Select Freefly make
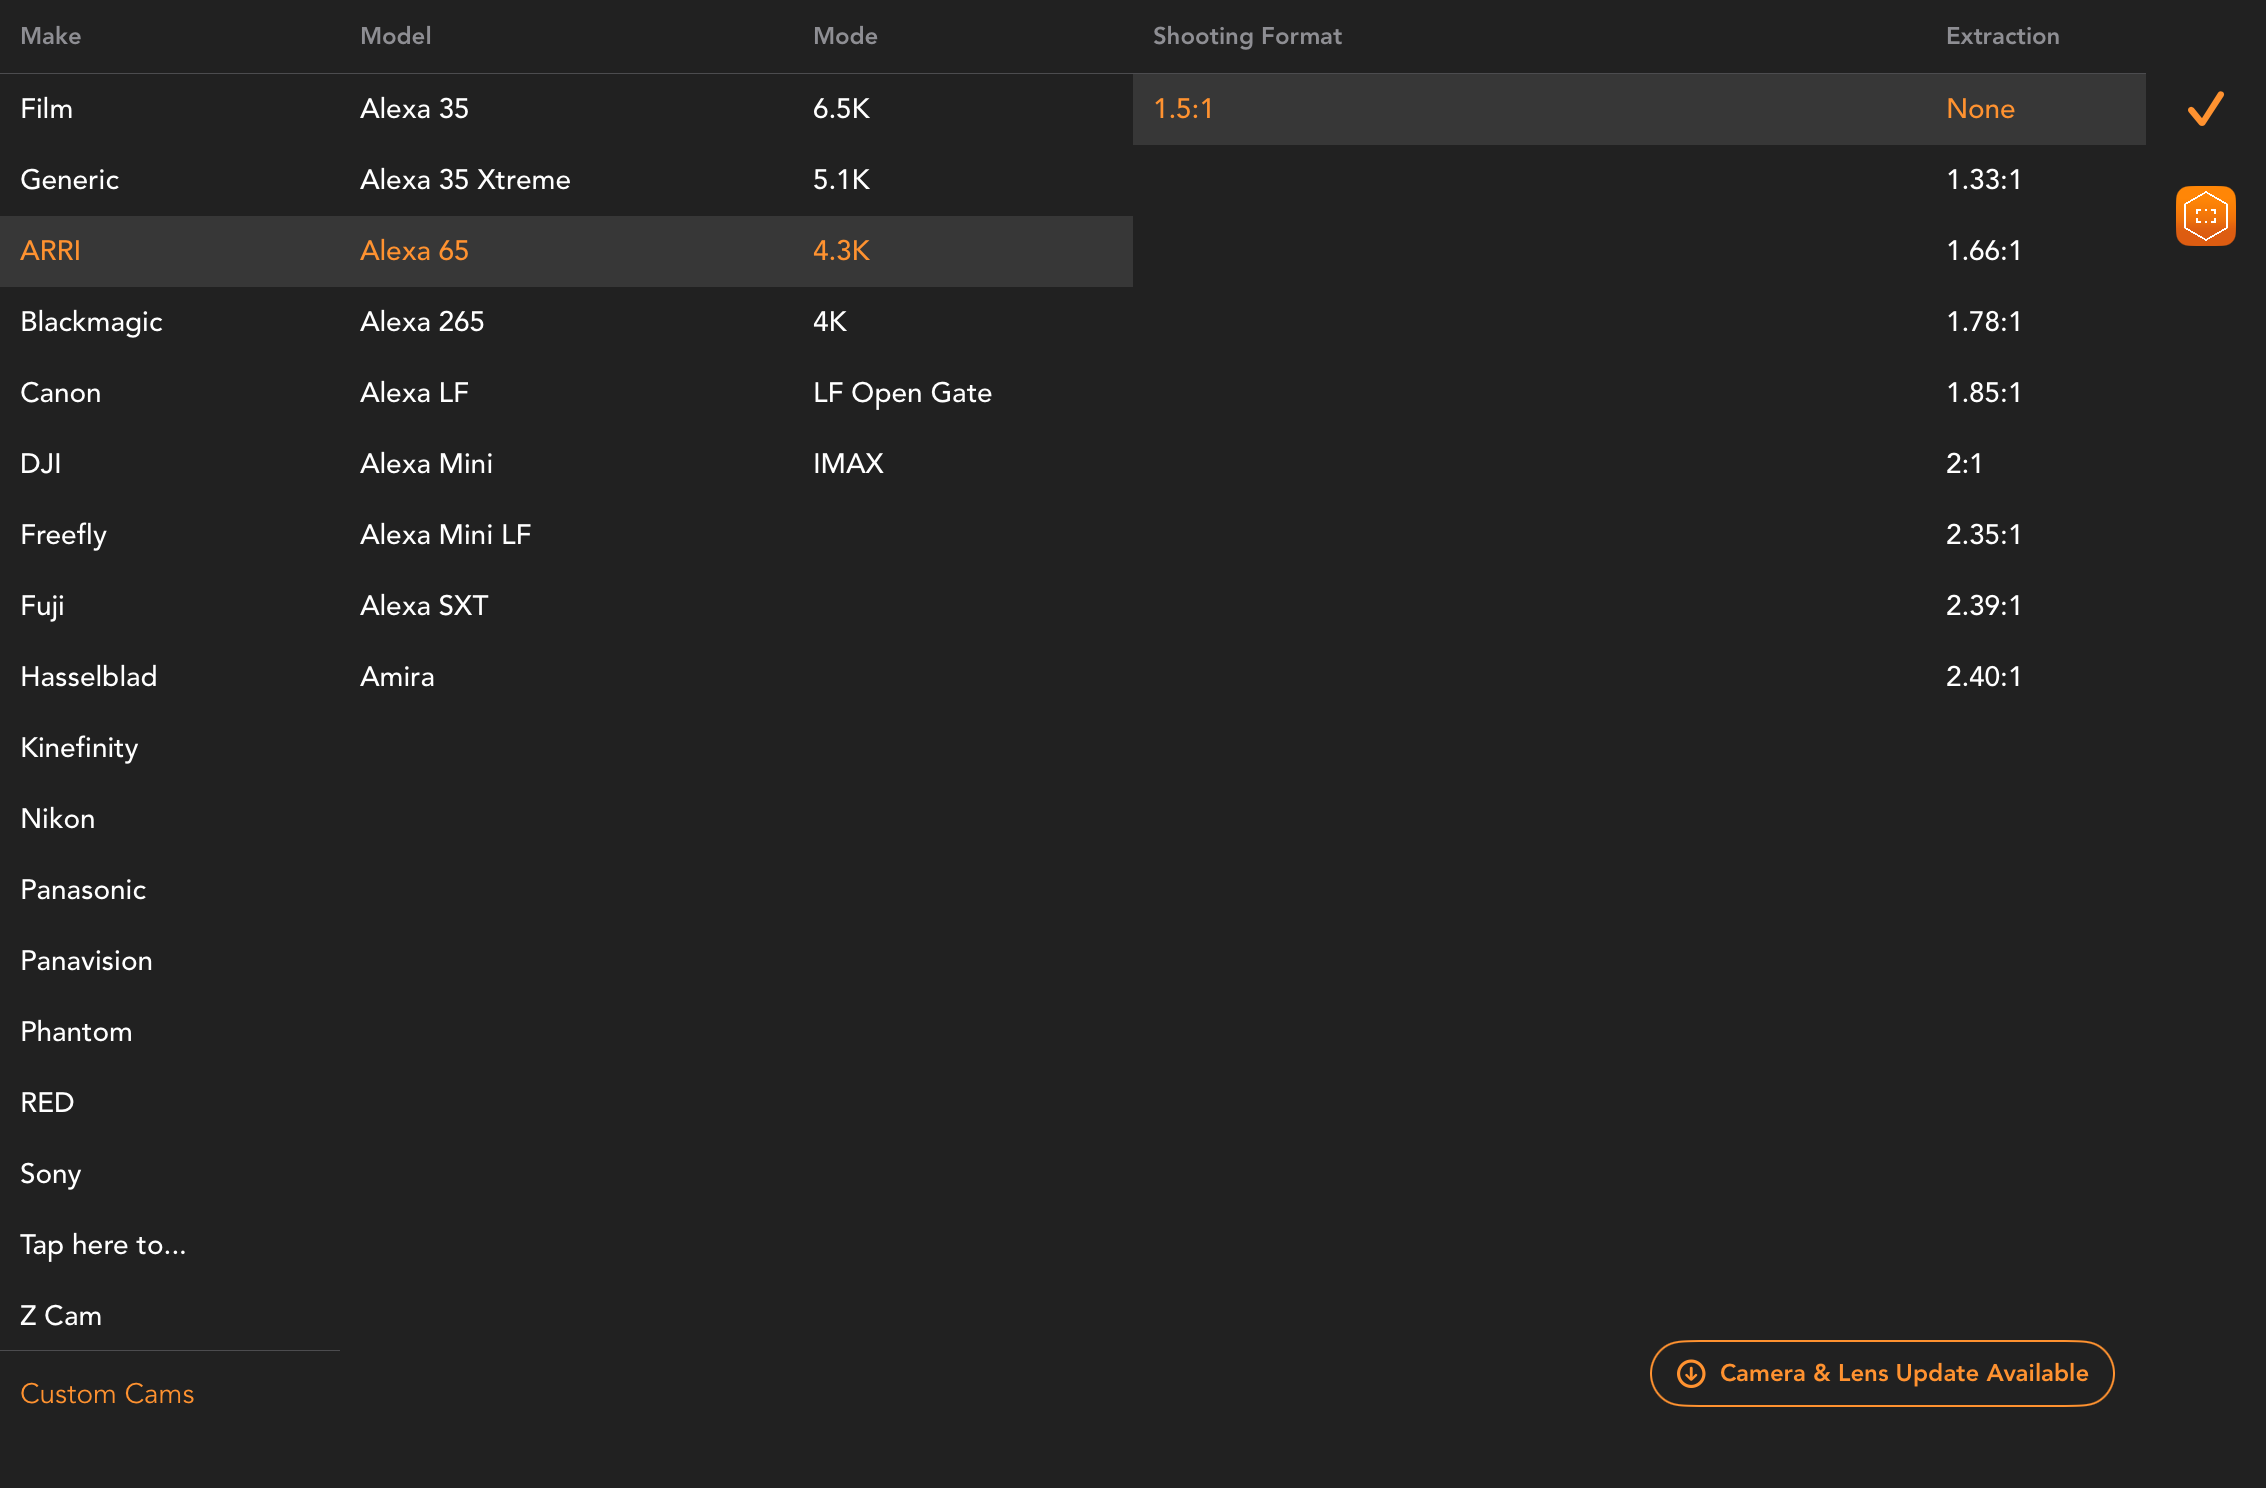Screen dimensions: 2266x1488 click(x=170, y=535)
